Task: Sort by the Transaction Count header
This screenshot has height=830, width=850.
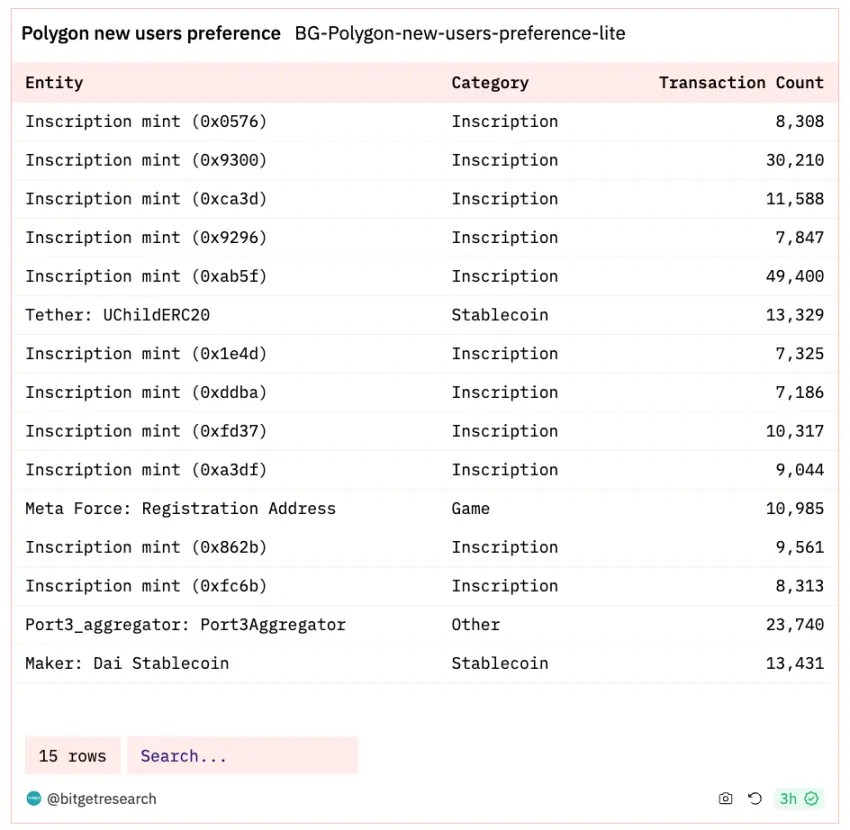Action: tap(741, 83)
